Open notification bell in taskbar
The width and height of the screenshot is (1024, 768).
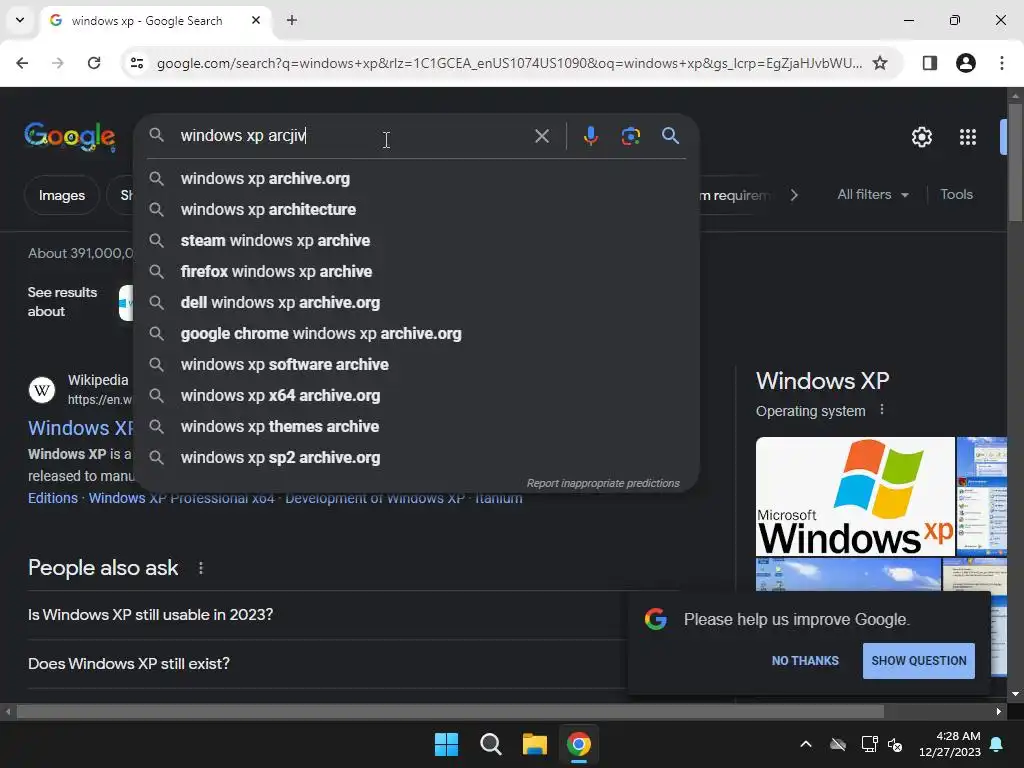tap(997, 744)
